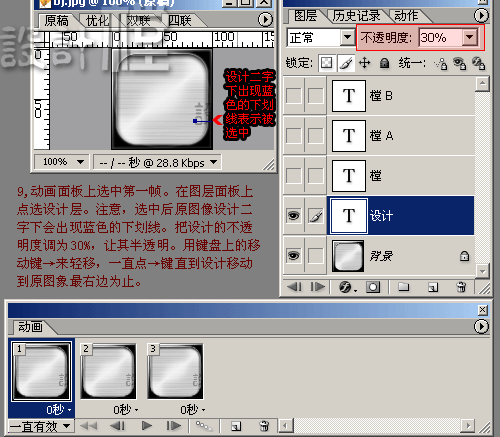Open the 正常 blend mode dropdown
Viewport: 500px width, 437px height.
coord(347,37)
